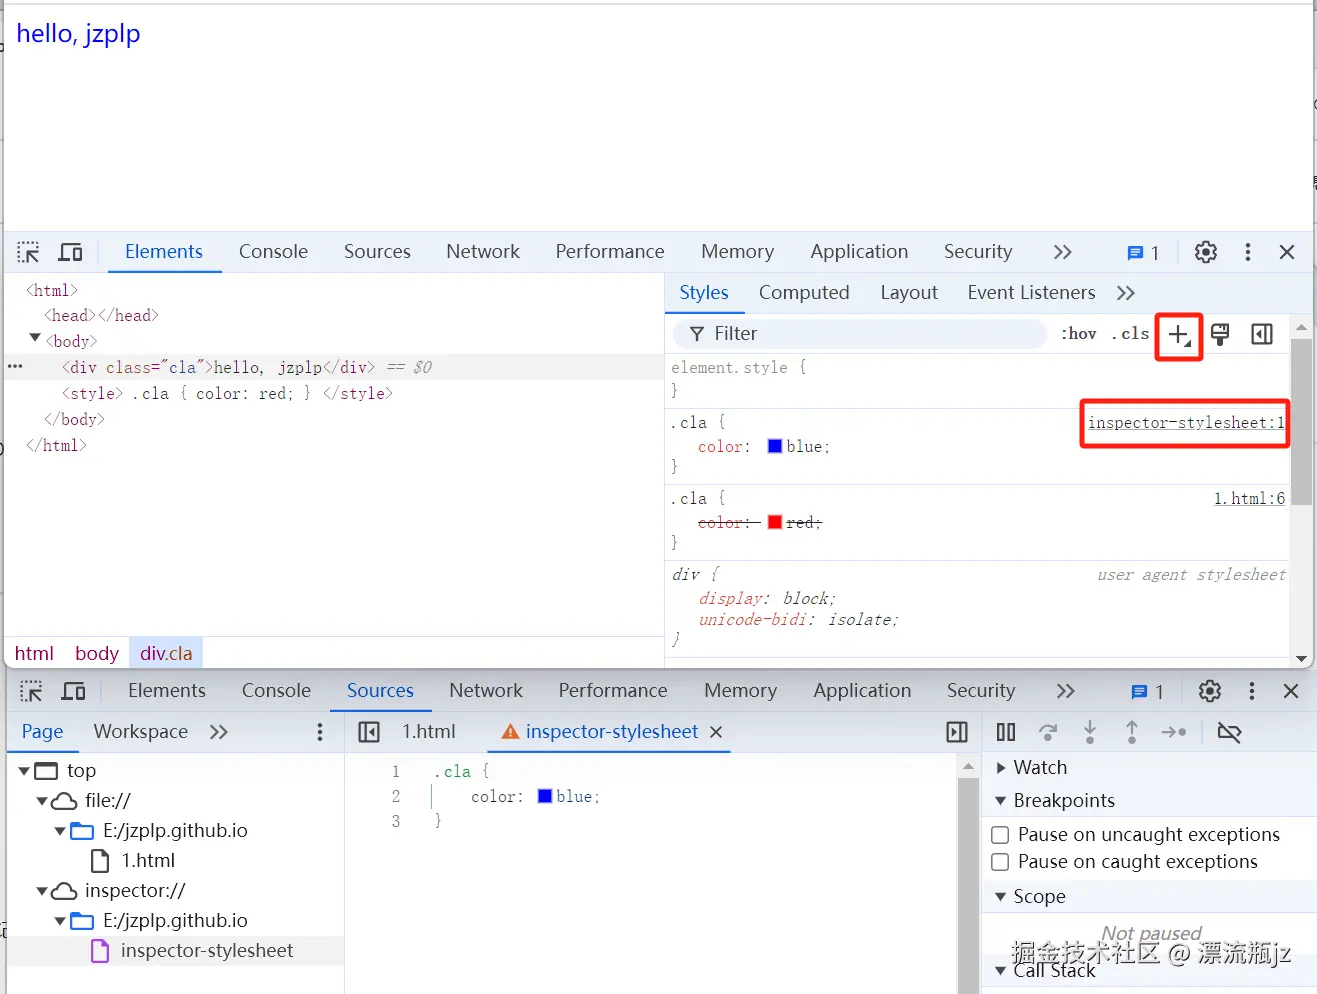Open the Layout tab
1317x994 pixels.
909,293
